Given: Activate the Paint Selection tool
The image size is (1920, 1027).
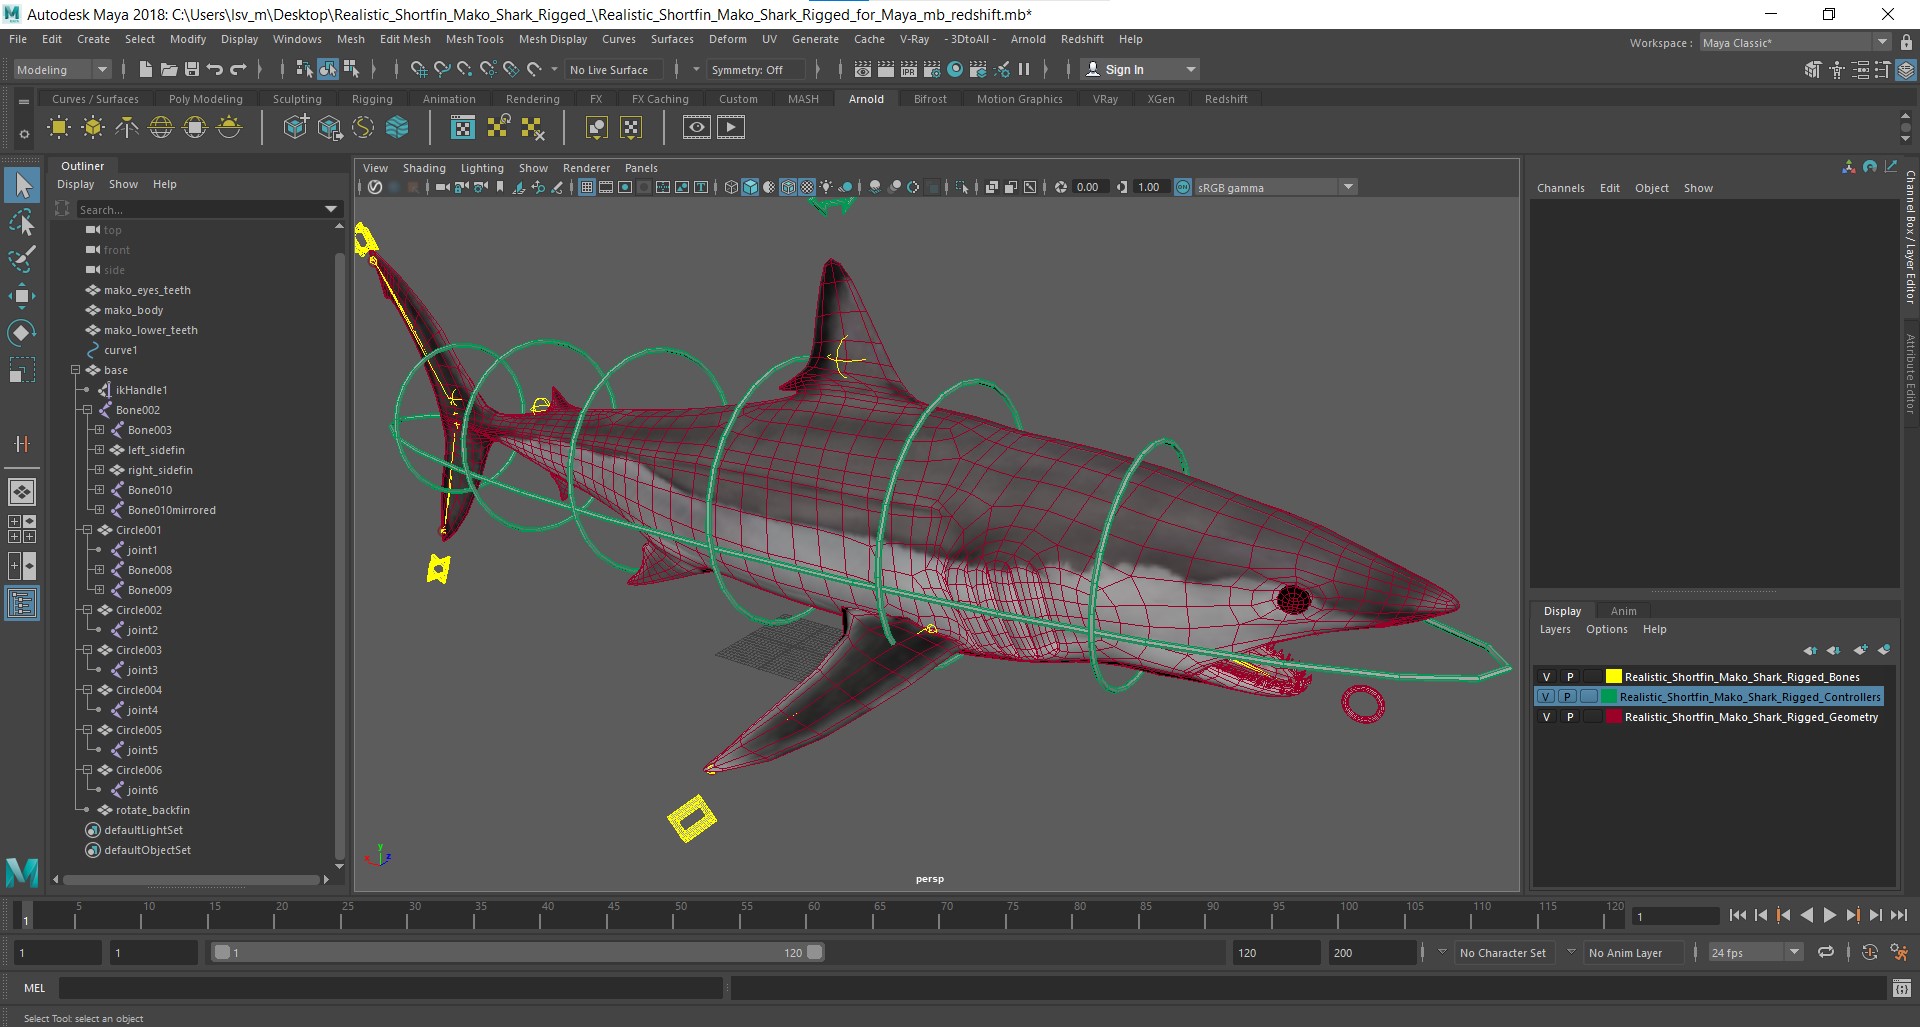Looking at the screenshot, I should coord(22,259).
